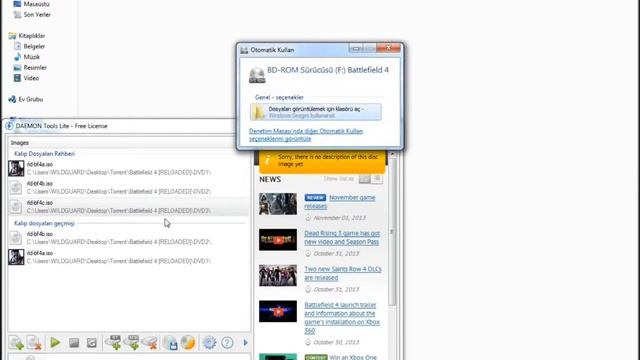Click the Remove virtual drive icon
This screenshot has height=360, width=640.
click(x=150, y=342)
